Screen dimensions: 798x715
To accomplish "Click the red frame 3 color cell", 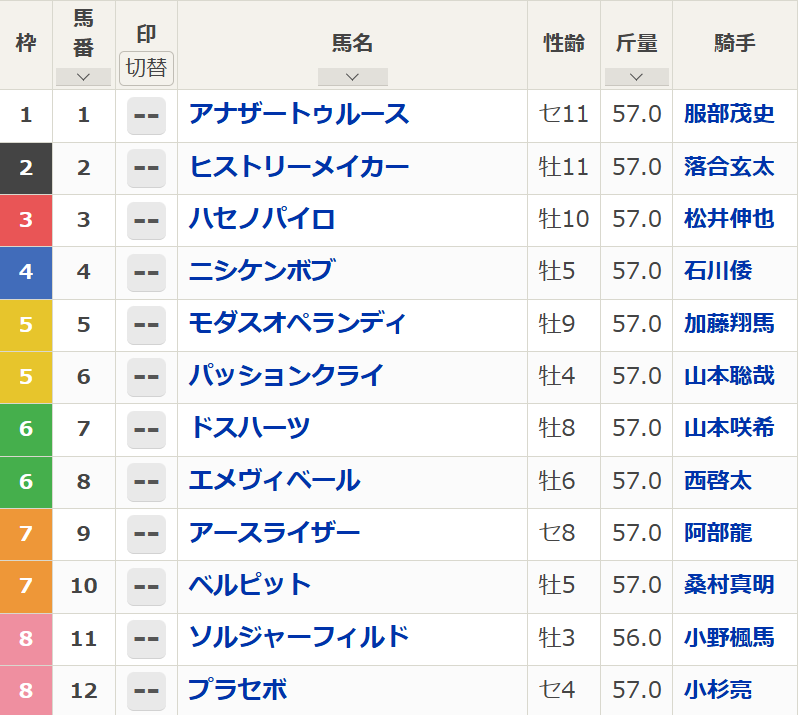I will [x=26, y=220].
